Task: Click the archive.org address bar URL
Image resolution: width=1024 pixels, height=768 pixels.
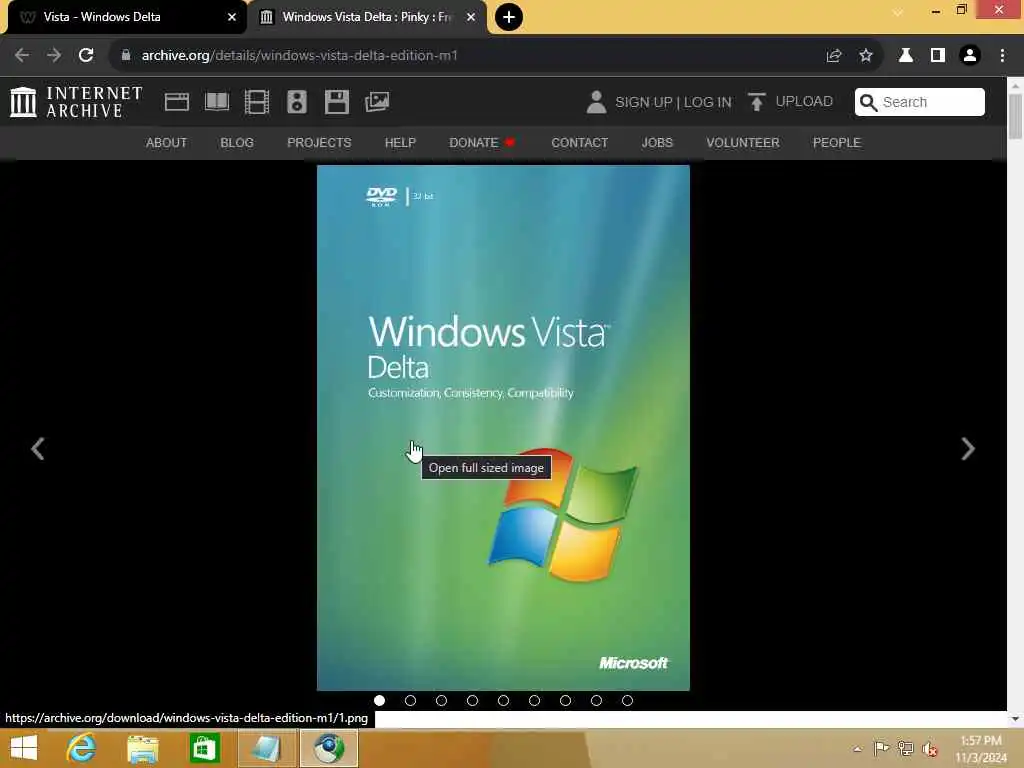Action: pyautogui.click(x=299, y=56)
